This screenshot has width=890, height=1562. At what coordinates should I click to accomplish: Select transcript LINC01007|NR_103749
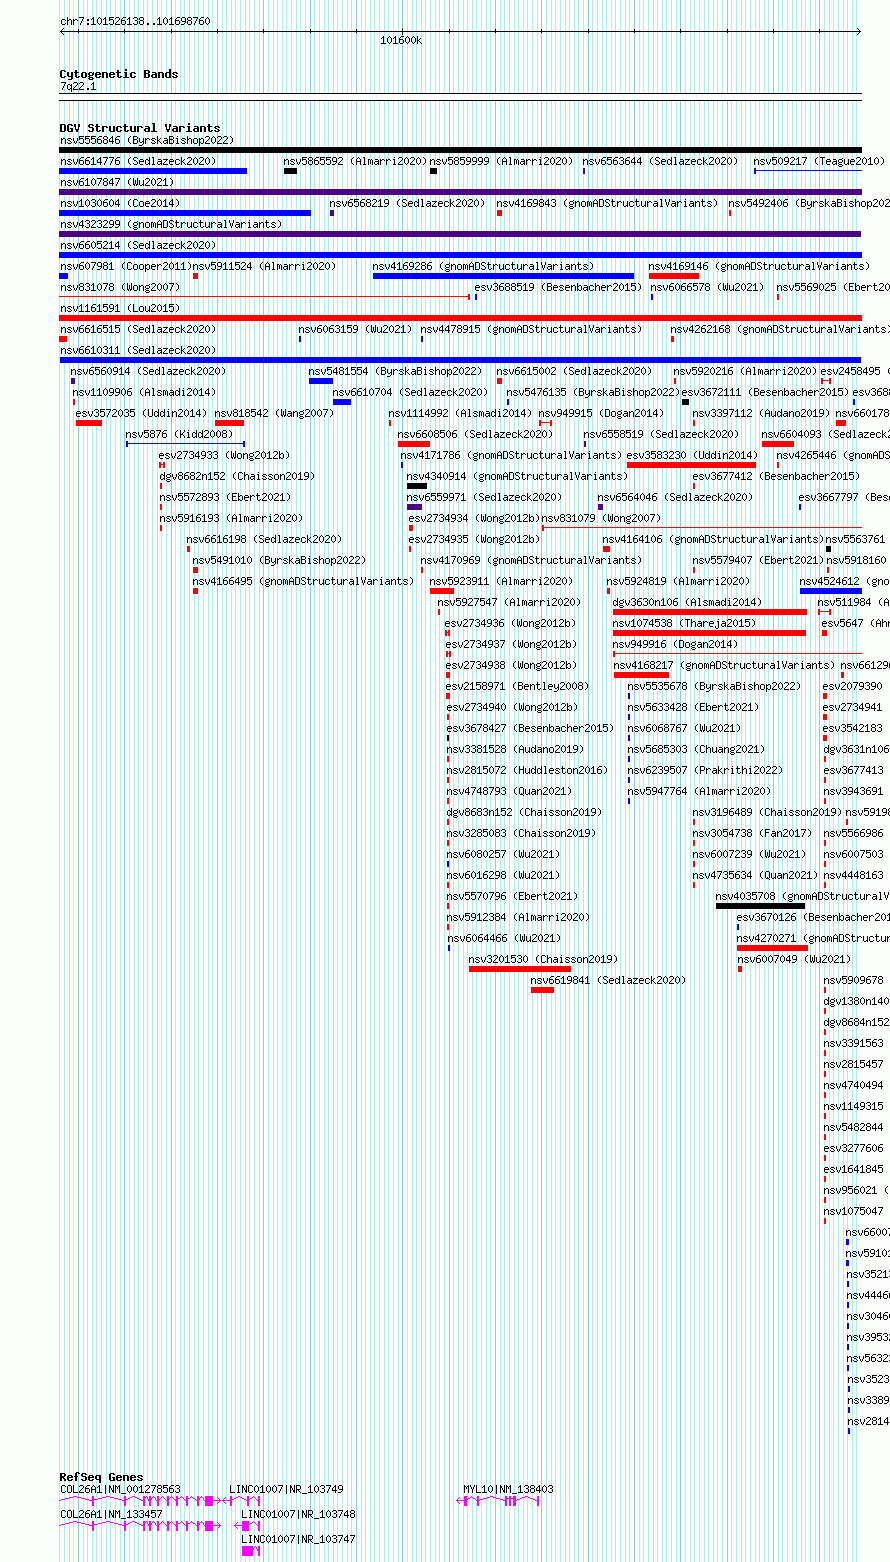click(286, 1489)
